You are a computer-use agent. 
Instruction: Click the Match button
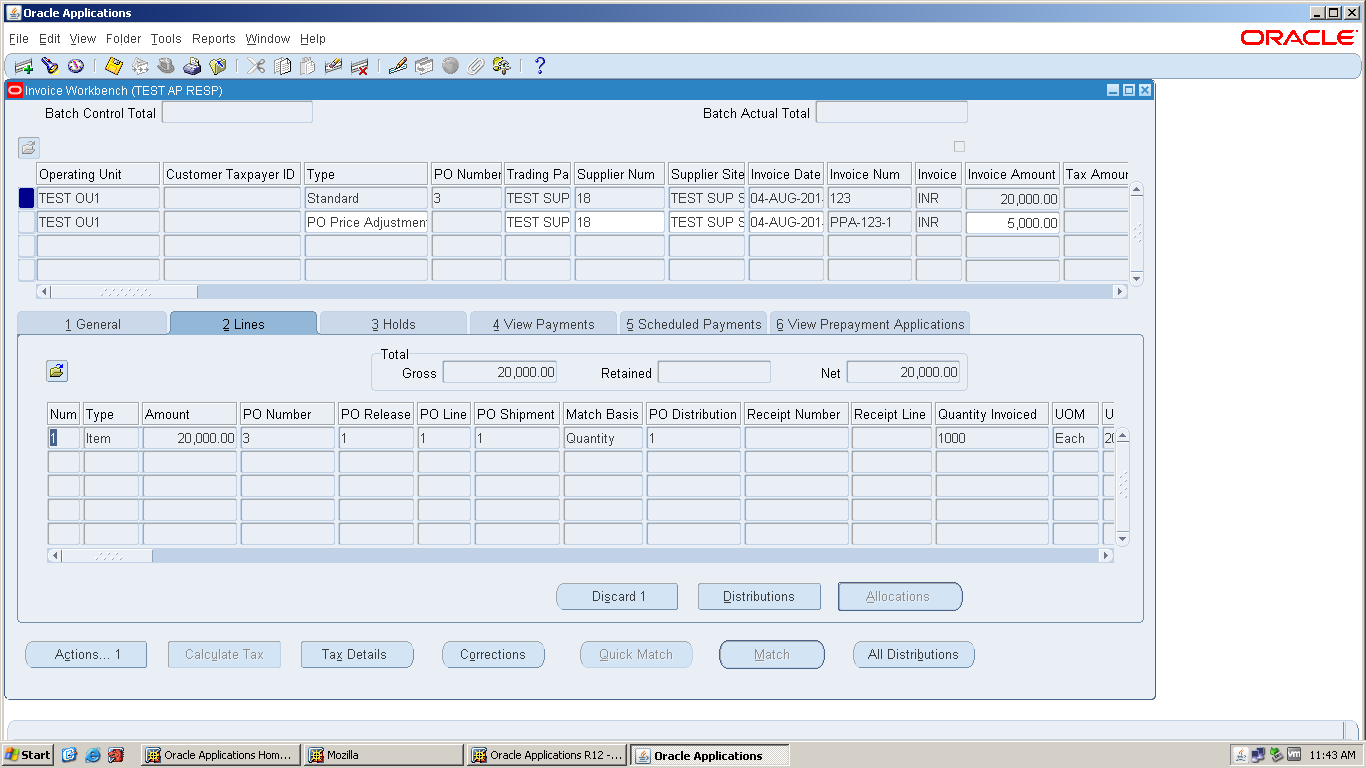pos(772,654)
